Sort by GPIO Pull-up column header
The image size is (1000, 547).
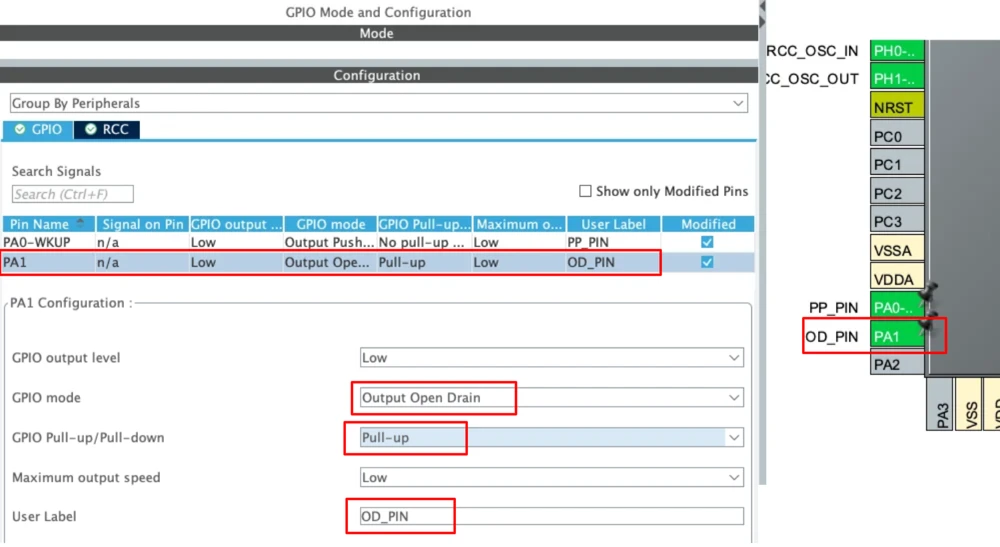(x=425, y=224)
